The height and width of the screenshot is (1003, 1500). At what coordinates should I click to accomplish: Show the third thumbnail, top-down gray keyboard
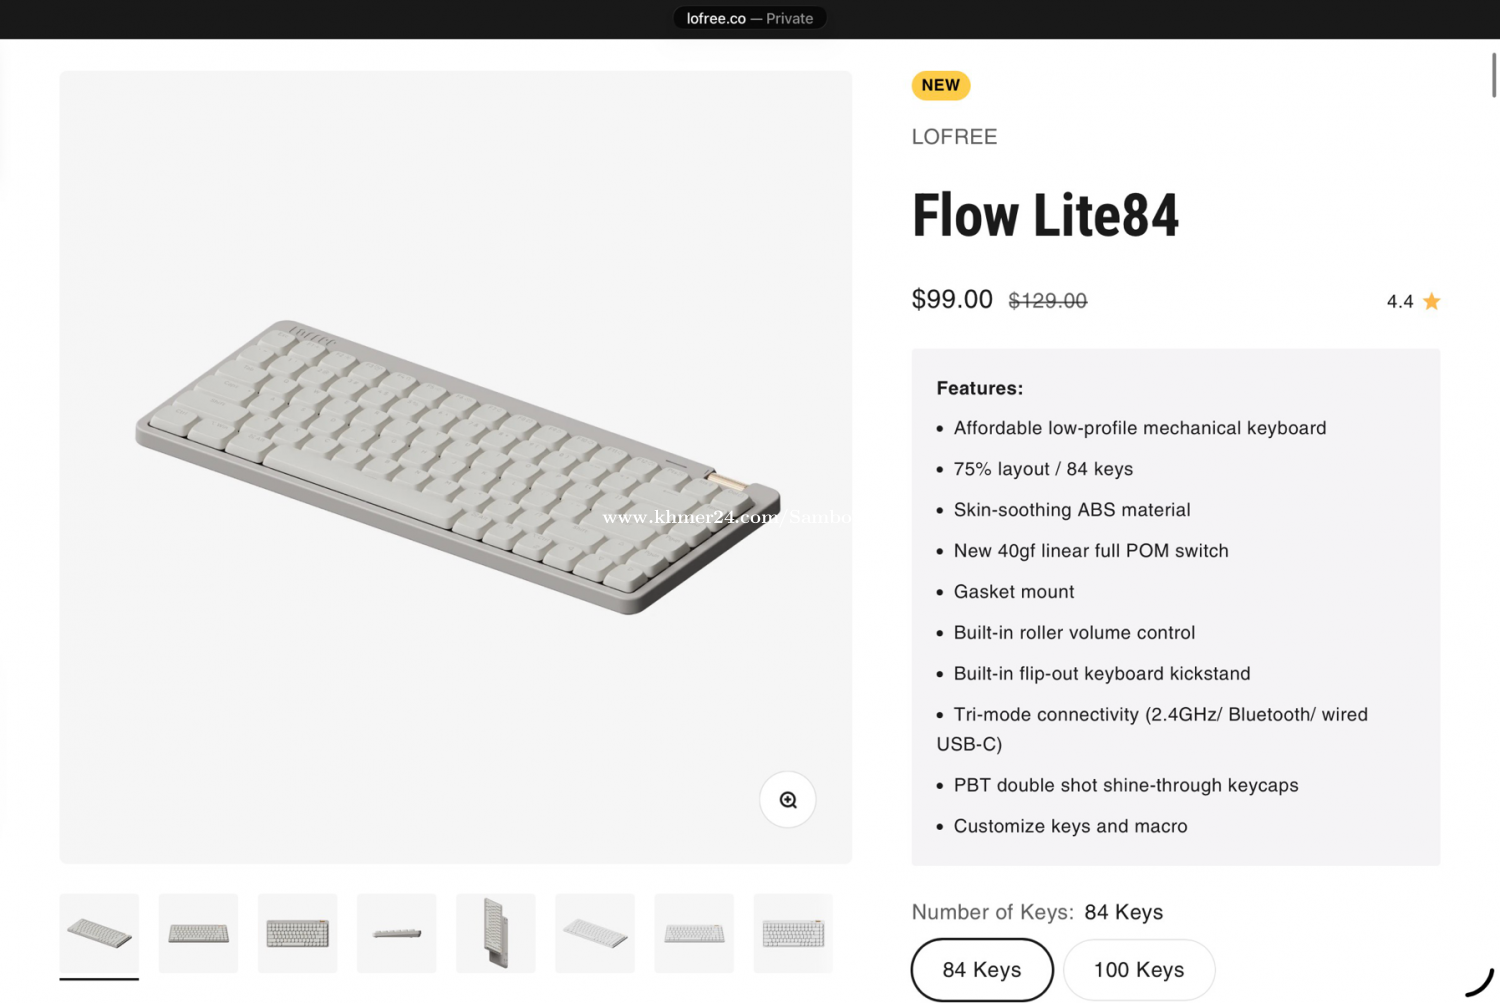(x=297, y=934)
